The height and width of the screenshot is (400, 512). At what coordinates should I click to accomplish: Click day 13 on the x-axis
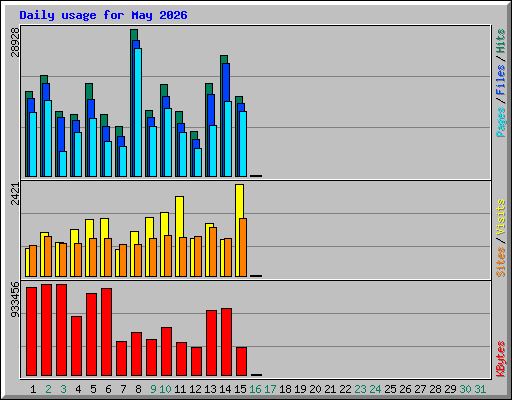(210, 389)
